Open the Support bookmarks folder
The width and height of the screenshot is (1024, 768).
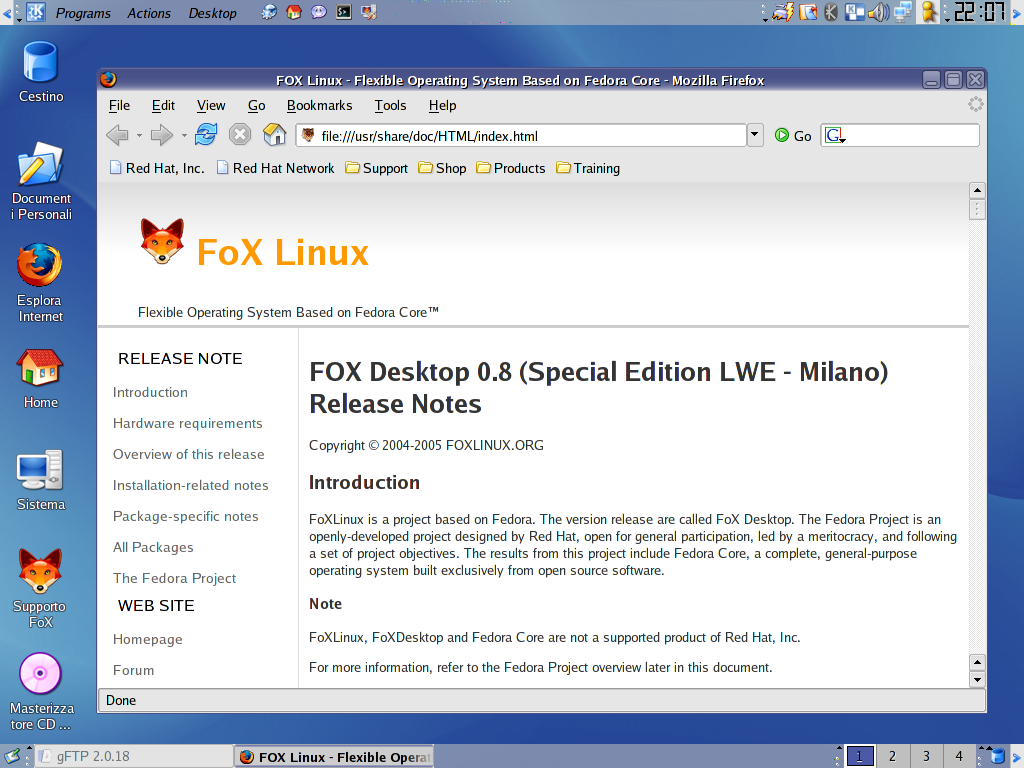pos(376,168)
